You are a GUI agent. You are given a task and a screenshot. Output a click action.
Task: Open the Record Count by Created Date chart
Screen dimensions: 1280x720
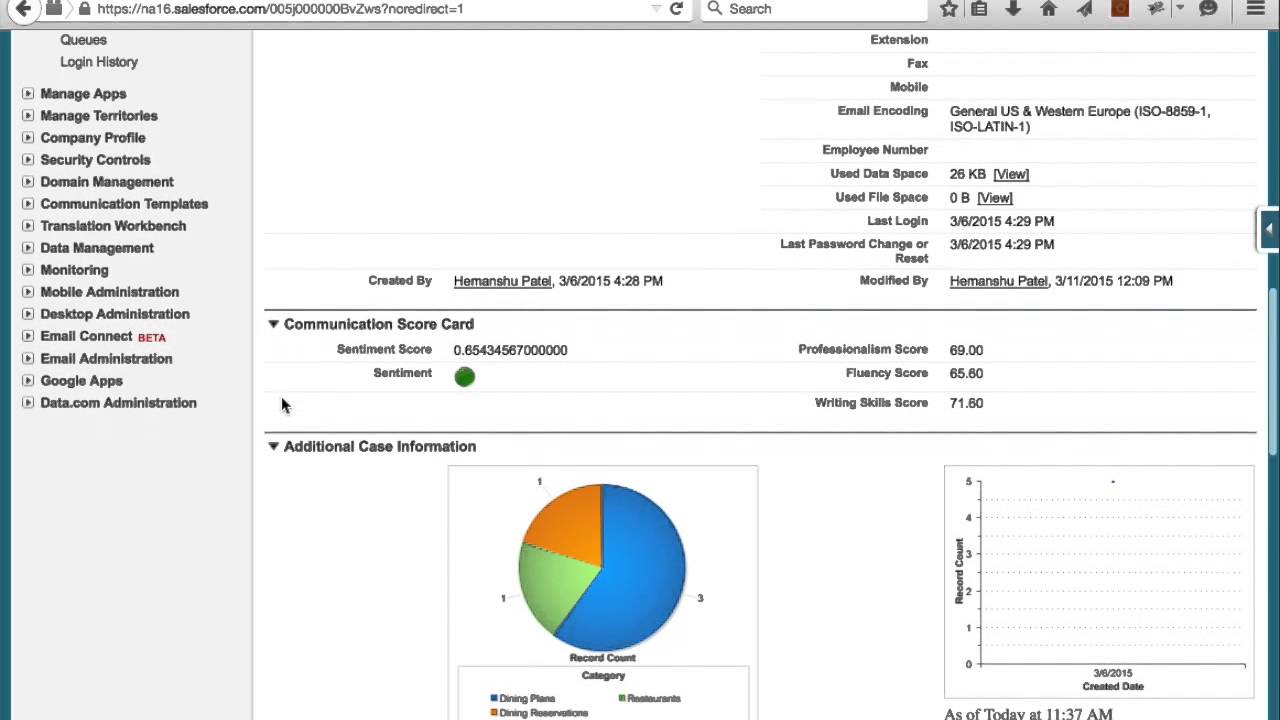coord(1099,581)
